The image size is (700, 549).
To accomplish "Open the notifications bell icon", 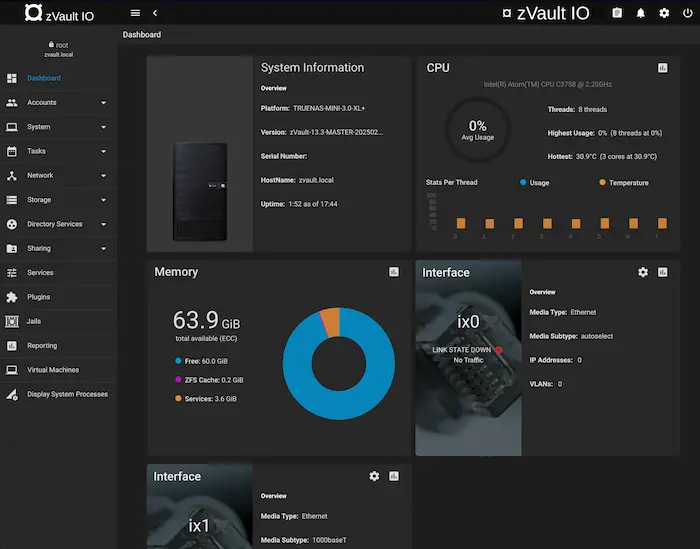I will (x=641, y=13).
